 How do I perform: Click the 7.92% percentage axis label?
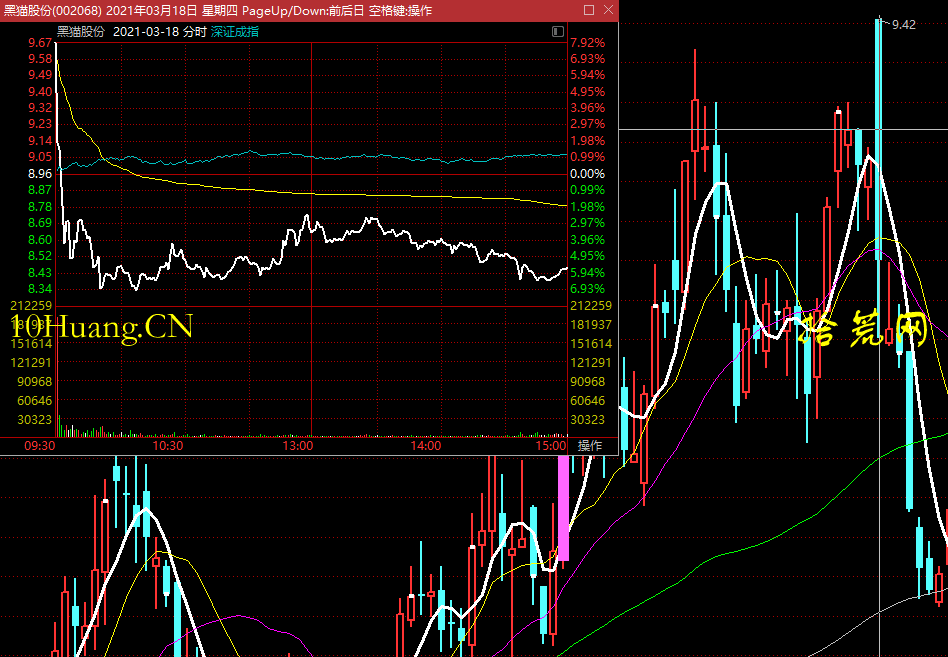(x=588, y=43)
